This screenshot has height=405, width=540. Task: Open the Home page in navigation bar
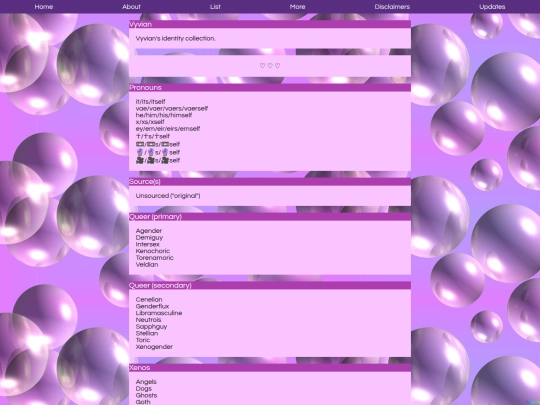pos(44,7)
